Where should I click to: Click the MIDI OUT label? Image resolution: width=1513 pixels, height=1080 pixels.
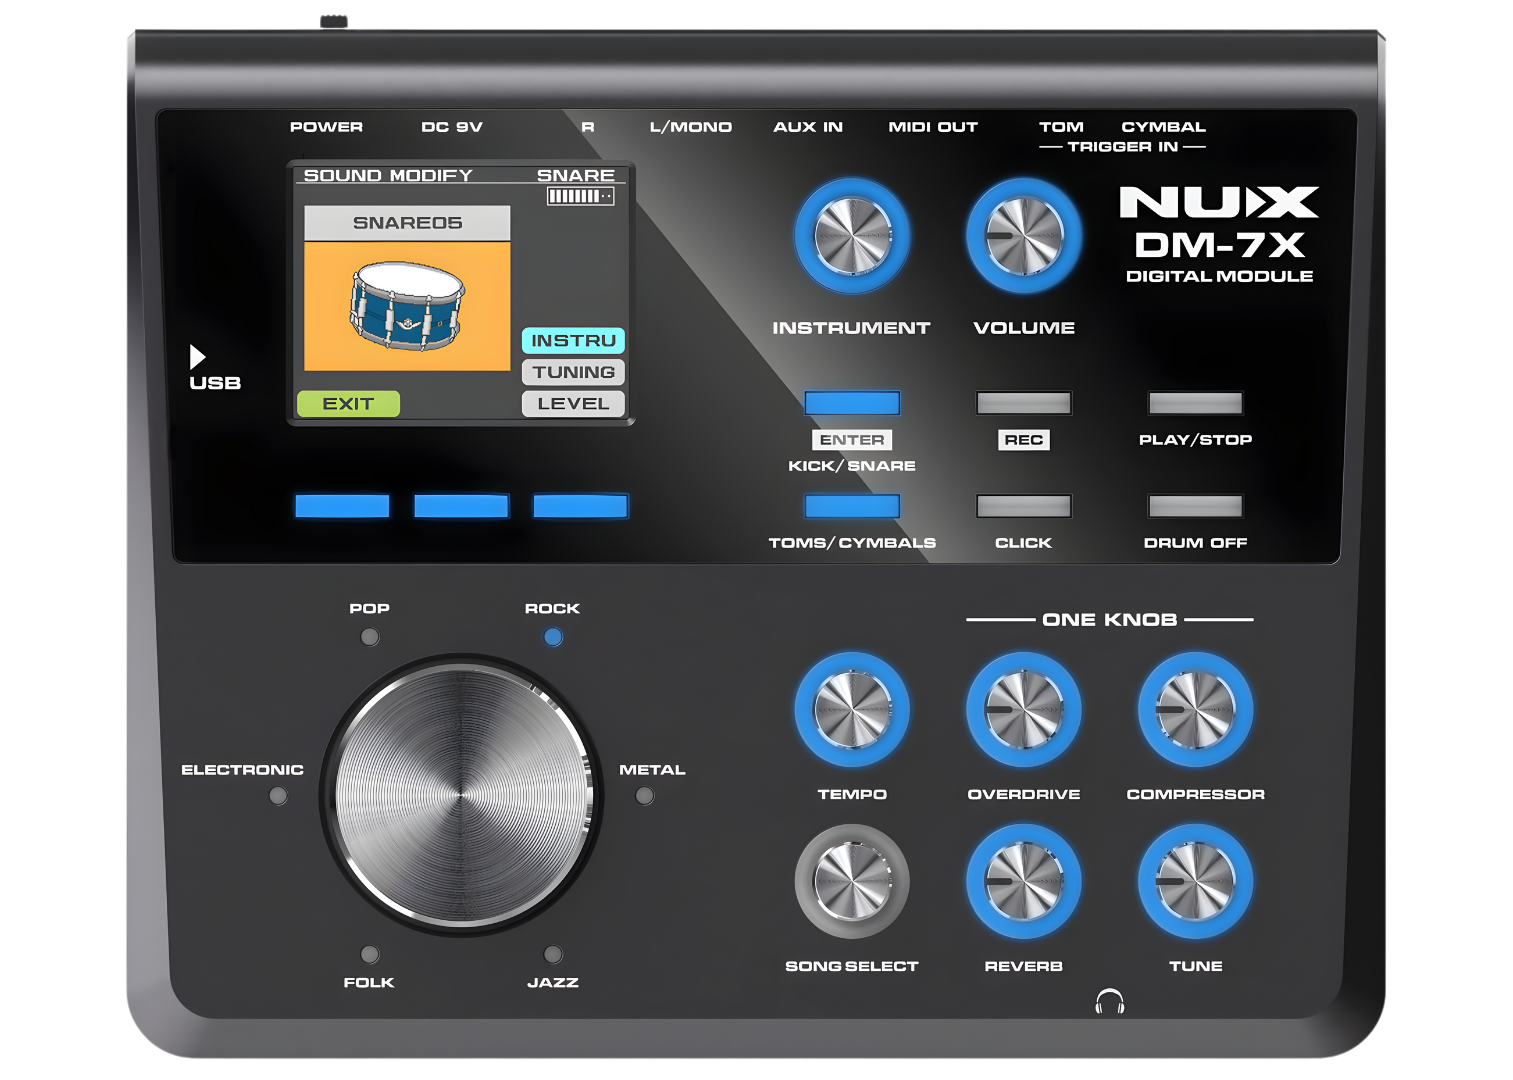point(933,127)
